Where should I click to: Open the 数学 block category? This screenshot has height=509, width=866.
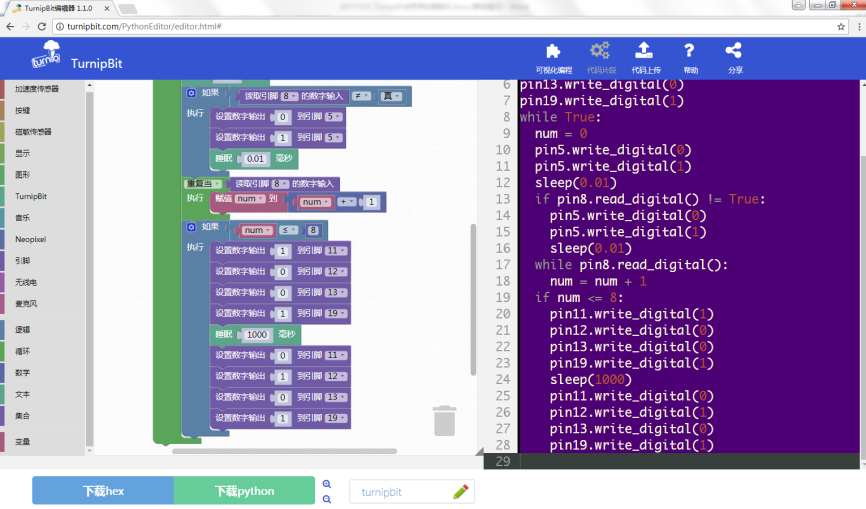click(23, 373)
